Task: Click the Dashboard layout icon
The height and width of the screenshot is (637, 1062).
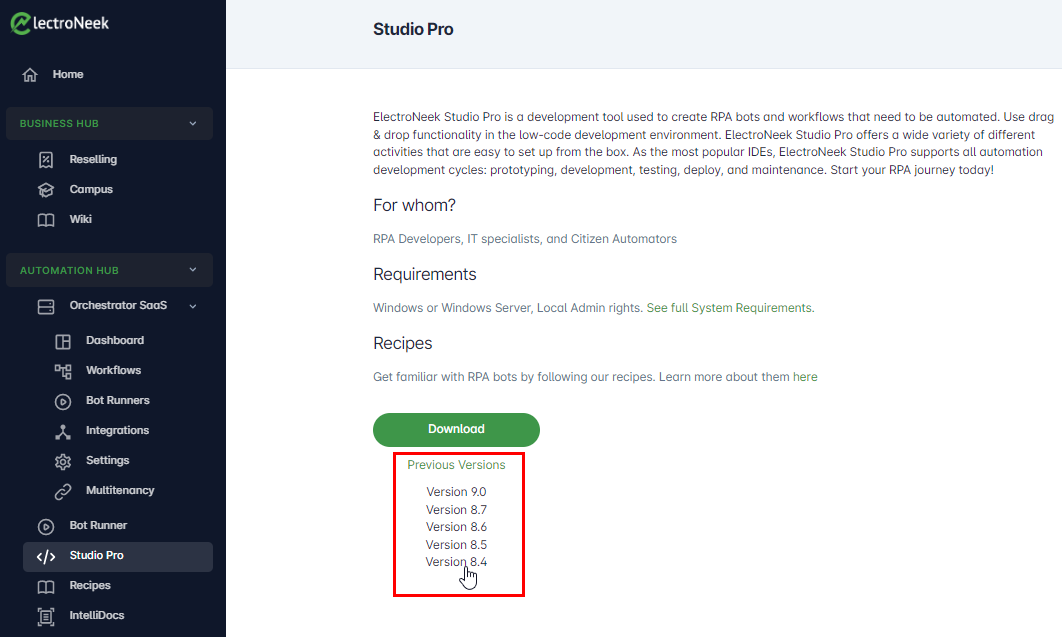Action: tap(62, 341)
